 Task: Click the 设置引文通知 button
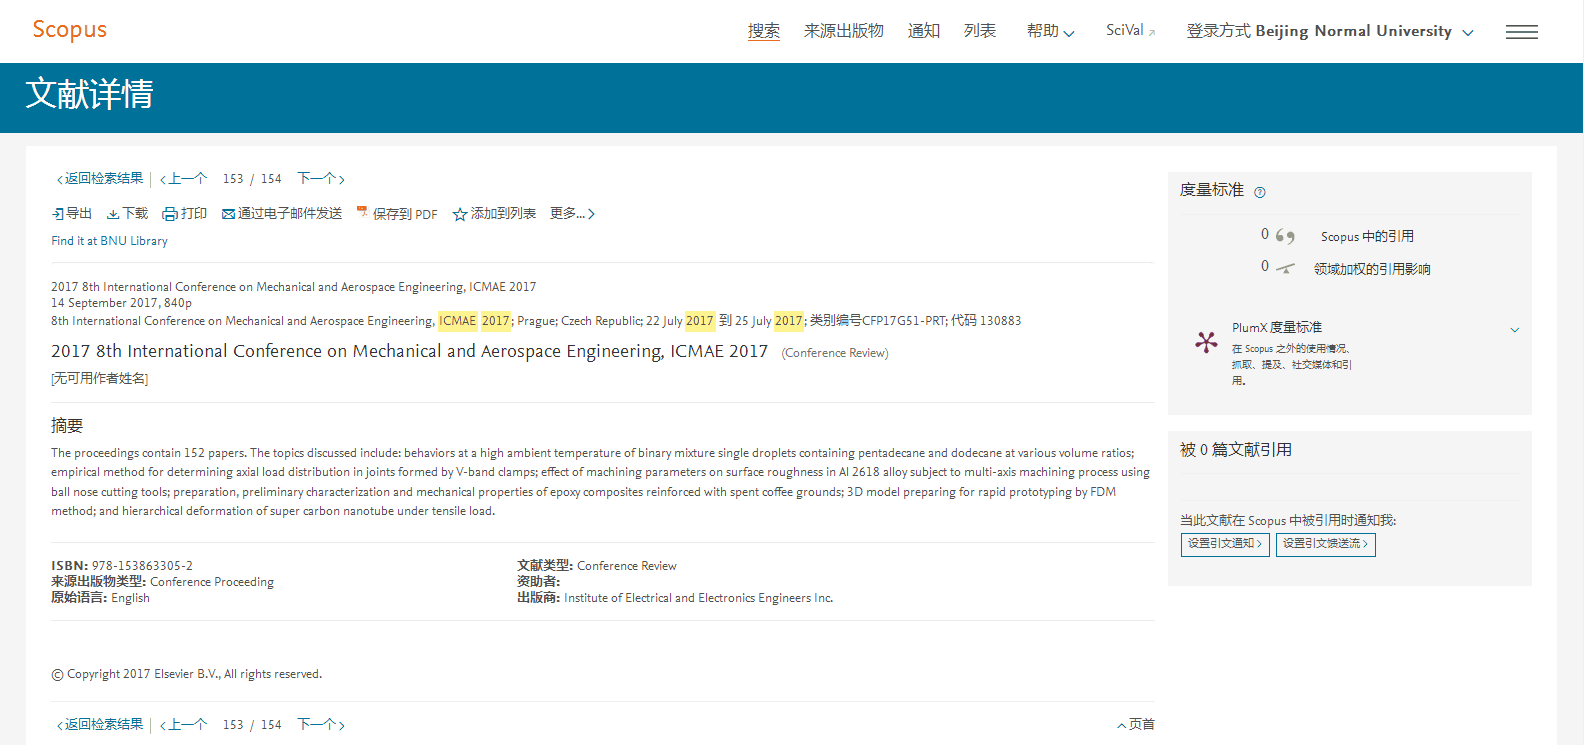[x=1225, y=544]
